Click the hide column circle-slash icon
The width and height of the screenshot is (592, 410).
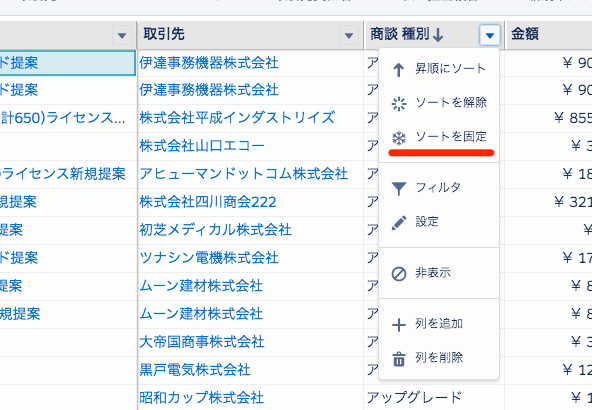point(399,274)
